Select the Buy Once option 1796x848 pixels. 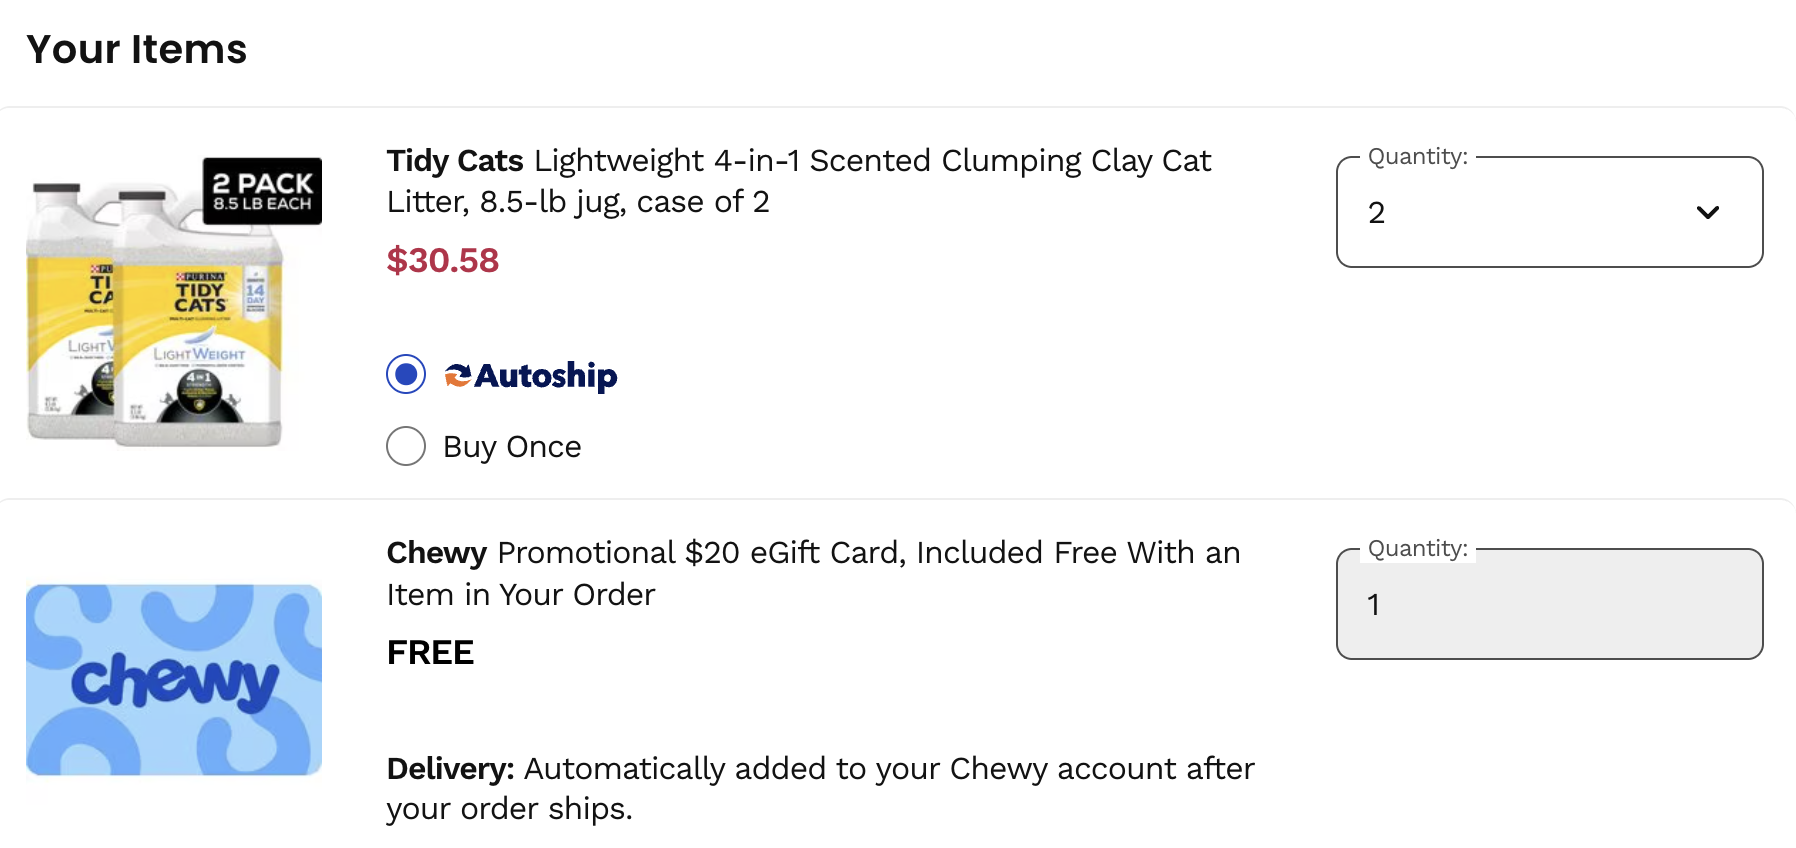coord(406,446)
